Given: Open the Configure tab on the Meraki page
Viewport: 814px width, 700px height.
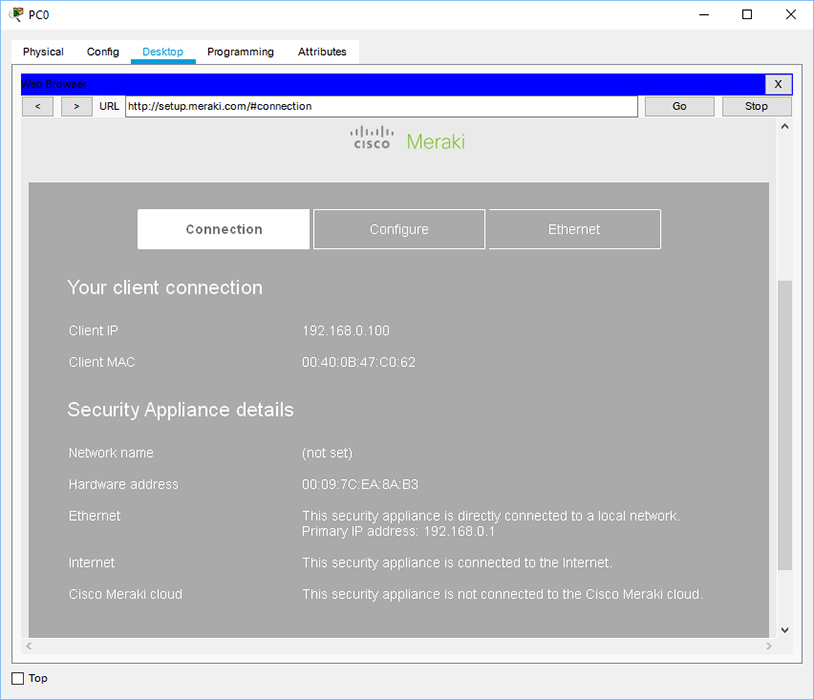Looking at the screenshot, I should tap(399, 229).
